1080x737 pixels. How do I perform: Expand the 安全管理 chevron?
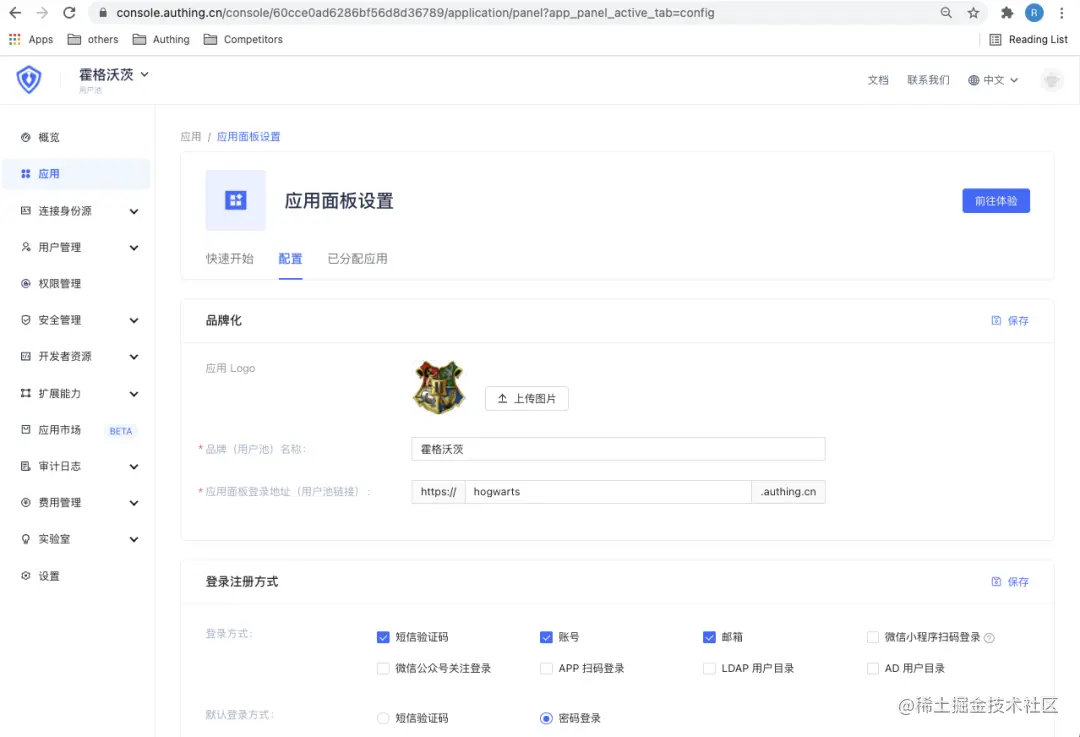(134, 320)
